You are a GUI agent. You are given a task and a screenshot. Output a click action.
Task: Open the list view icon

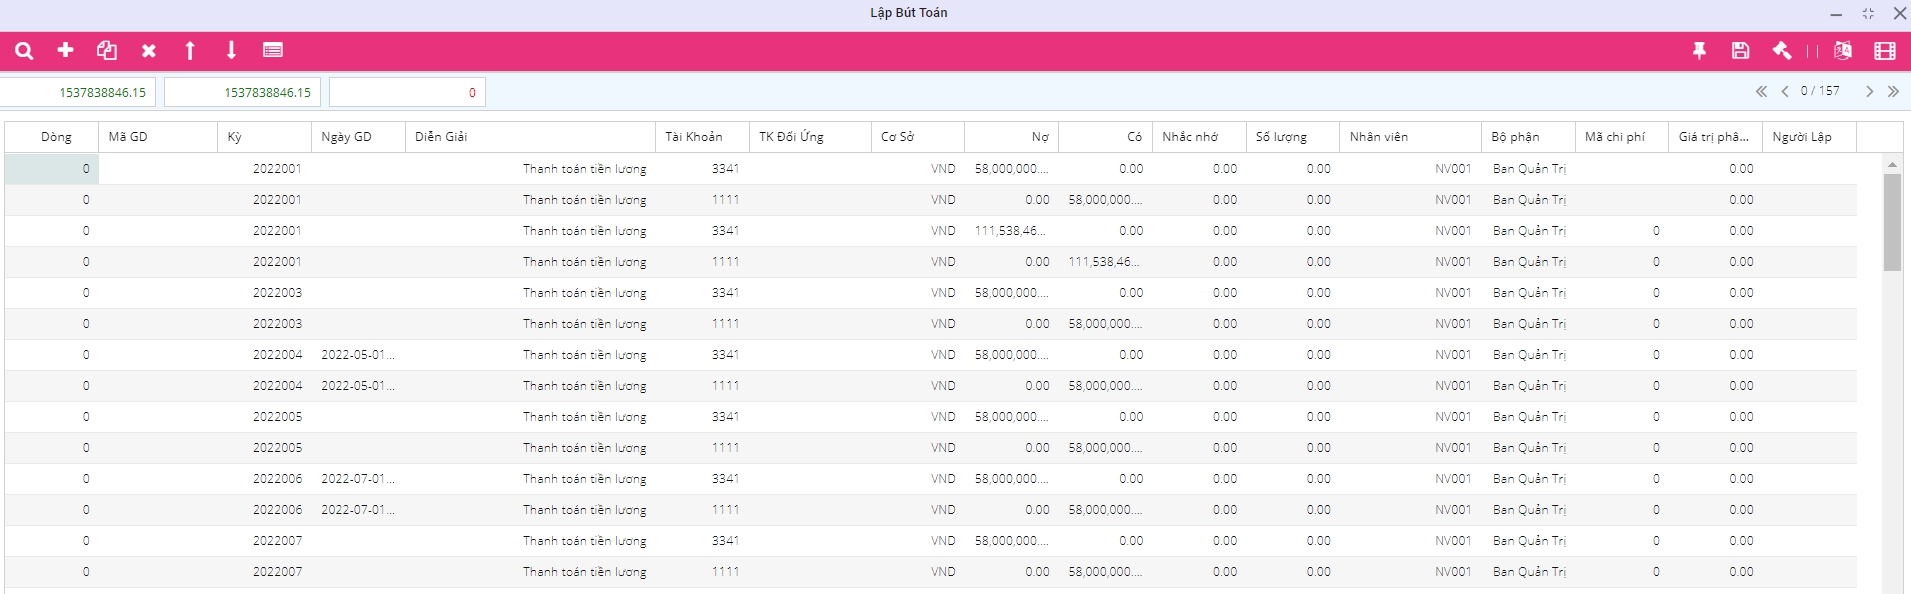[273, 50]
